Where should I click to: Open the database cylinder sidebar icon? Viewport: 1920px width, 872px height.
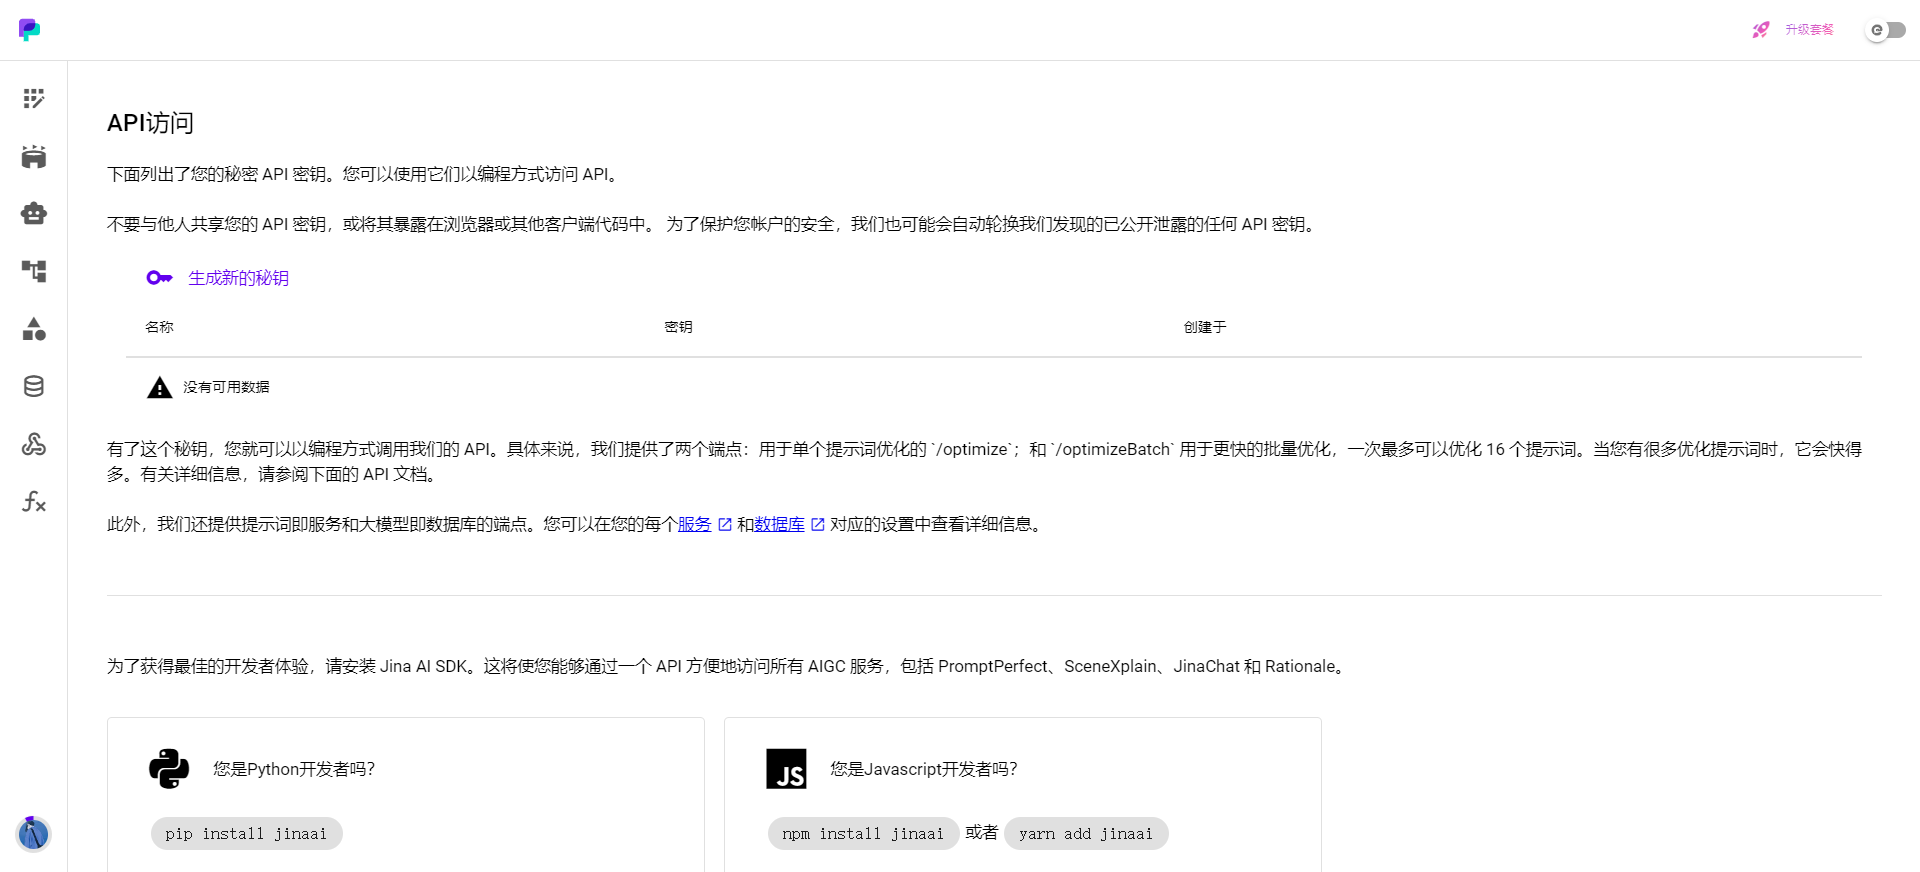(x=34, y=386)
